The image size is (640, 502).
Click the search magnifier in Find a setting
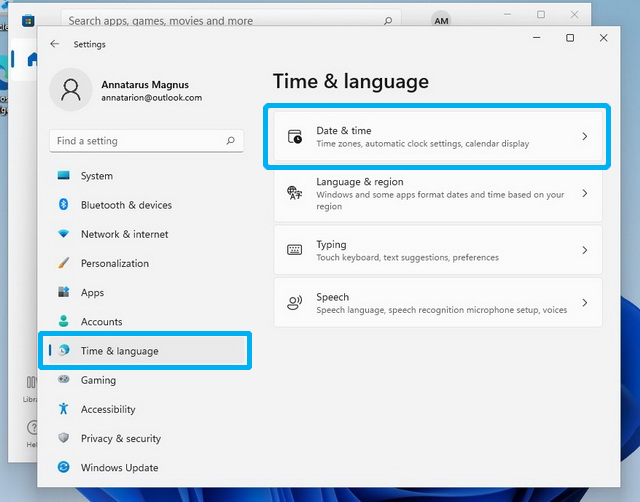point(231,141)
